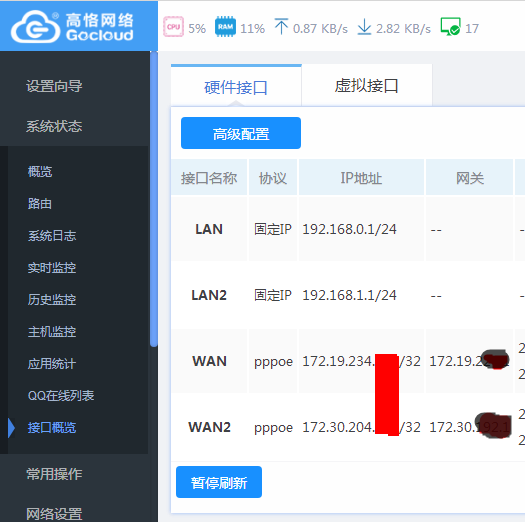Select the LAN interface name cell
The height and width of the screenshot is (522, 525).
[x=209, y=229]
